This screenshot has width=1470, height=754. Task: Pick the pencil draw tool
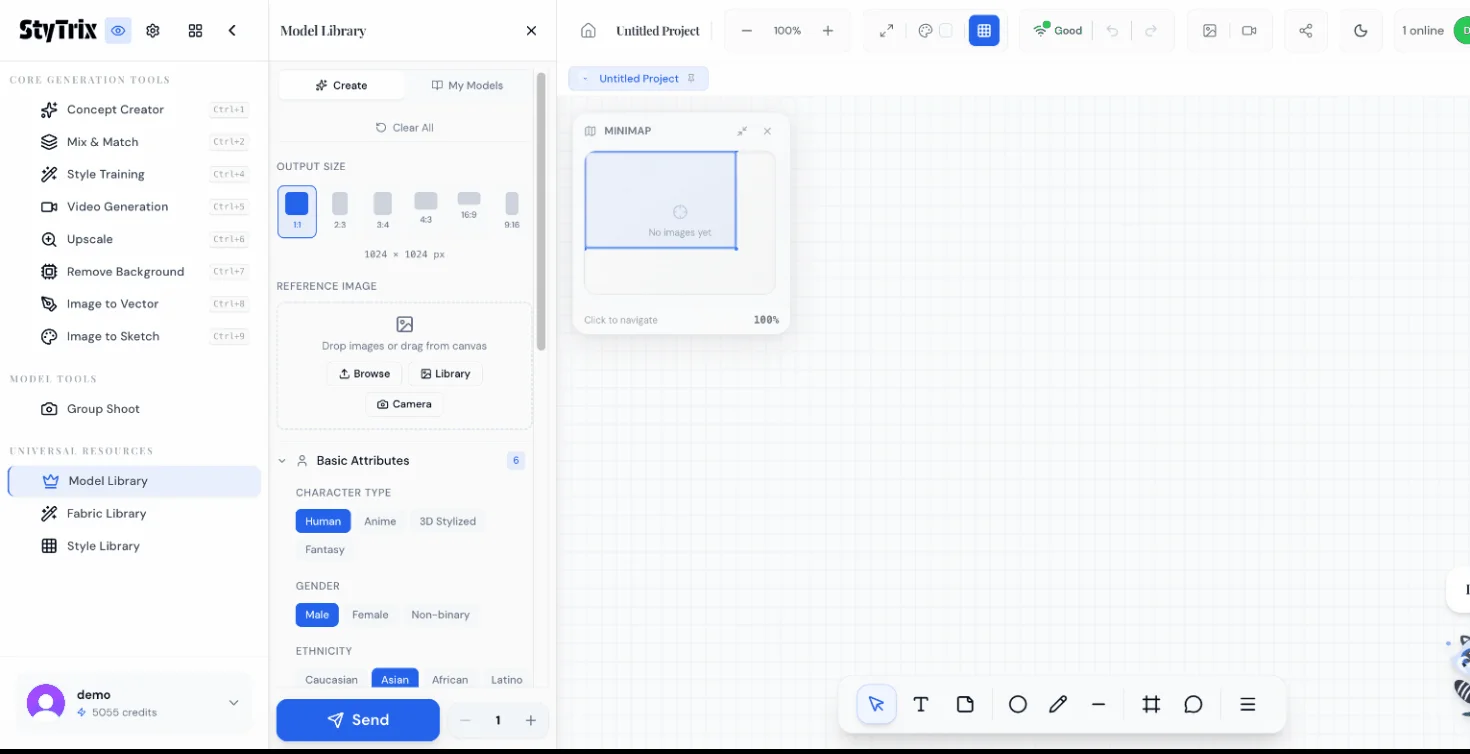click(1058, 704)
